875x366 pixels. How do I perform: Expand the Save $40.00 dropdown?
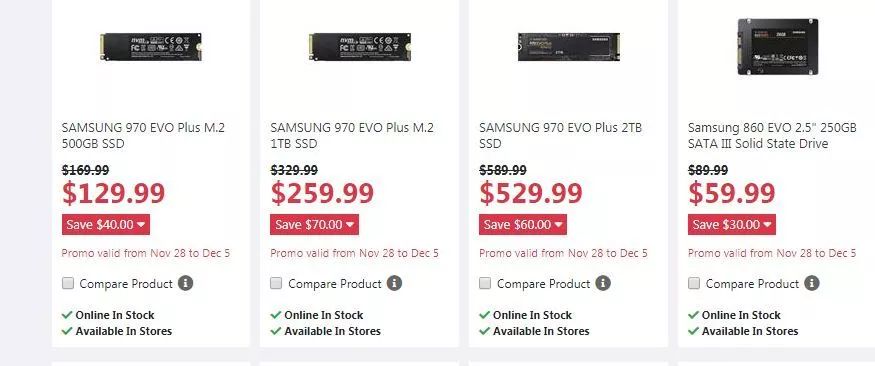coord(106,225)
